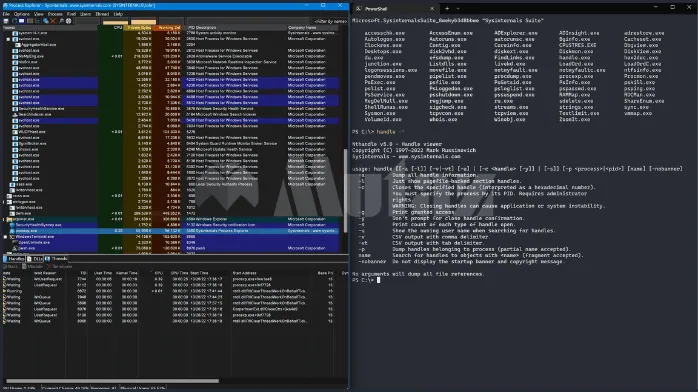Click the PowerShell tab icon in Terminal
The image size is (698, 392).
click(359, 8)
